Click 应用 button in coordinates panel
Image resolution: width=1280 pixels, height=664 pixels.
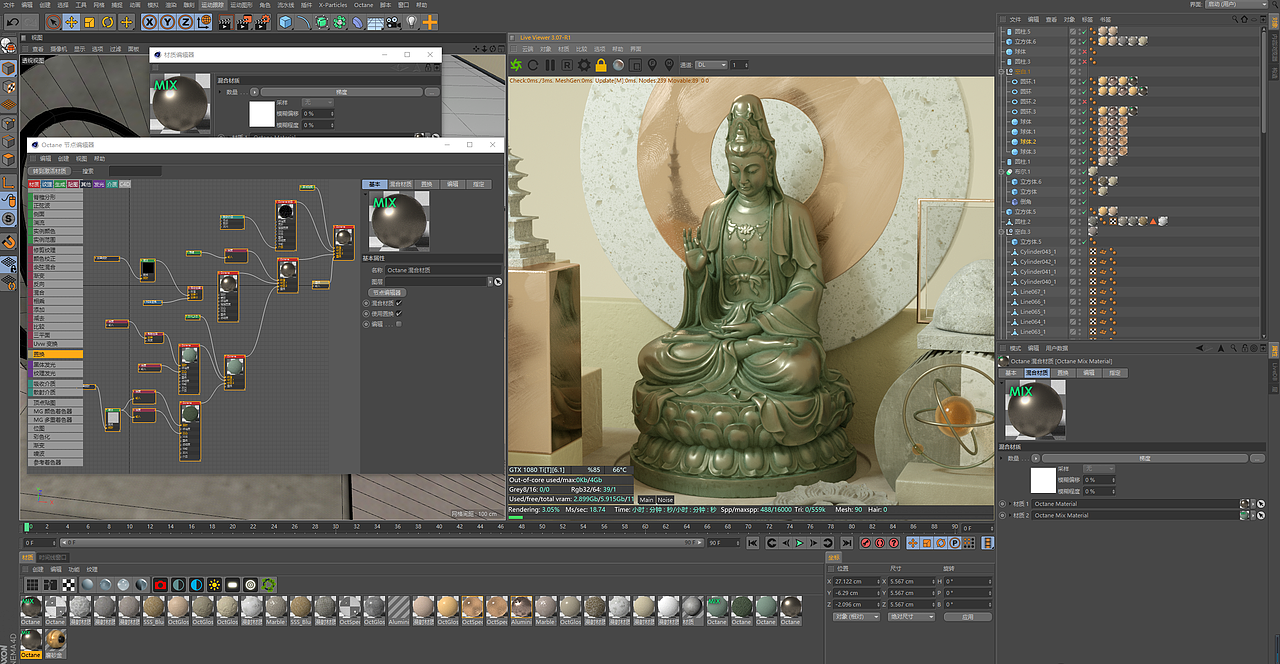click(x=968, y=617)
